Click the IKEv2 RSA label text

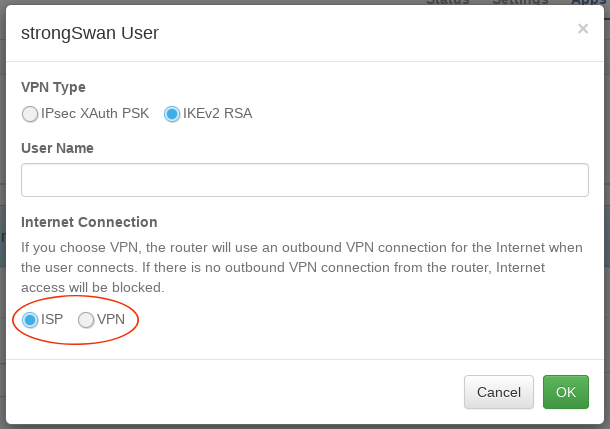217,114
